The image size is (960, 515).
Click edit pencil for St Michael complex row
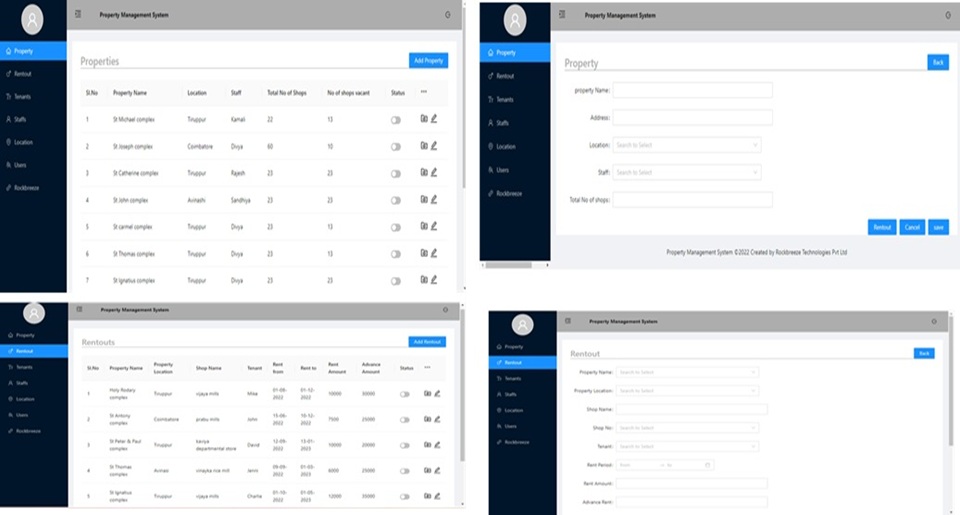click(434, 119)
